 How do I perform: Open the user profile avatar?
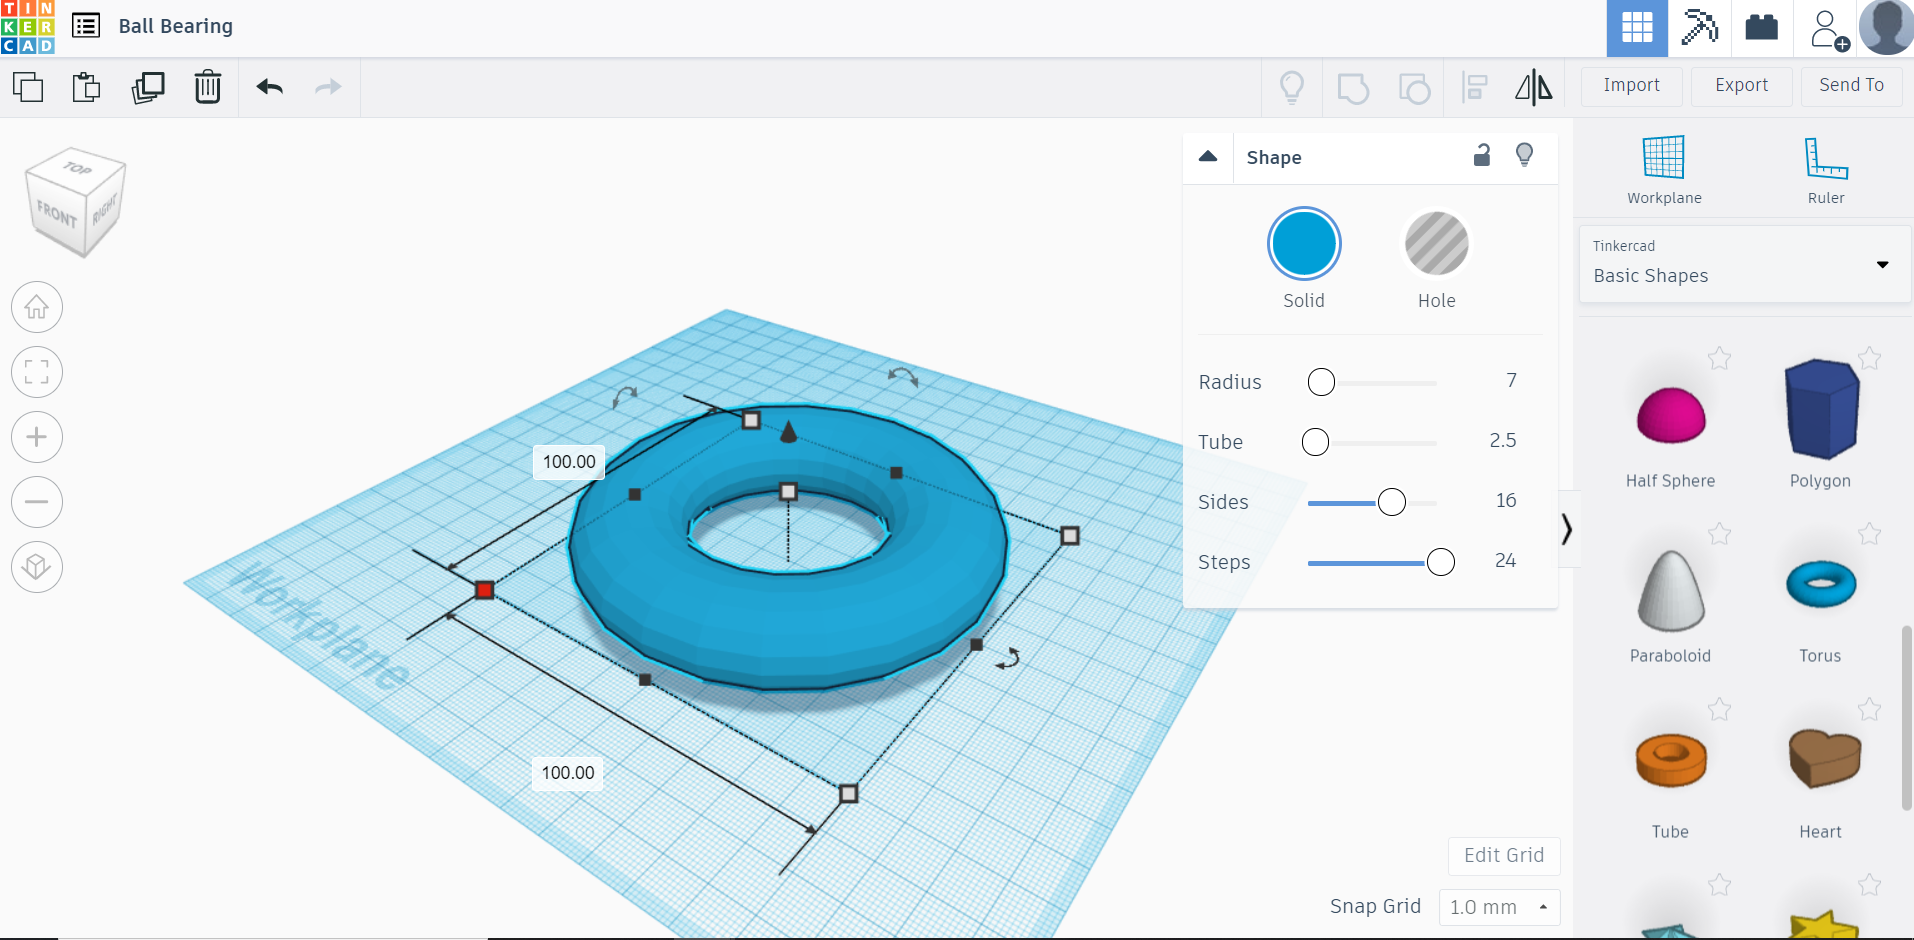[1886, 27]
